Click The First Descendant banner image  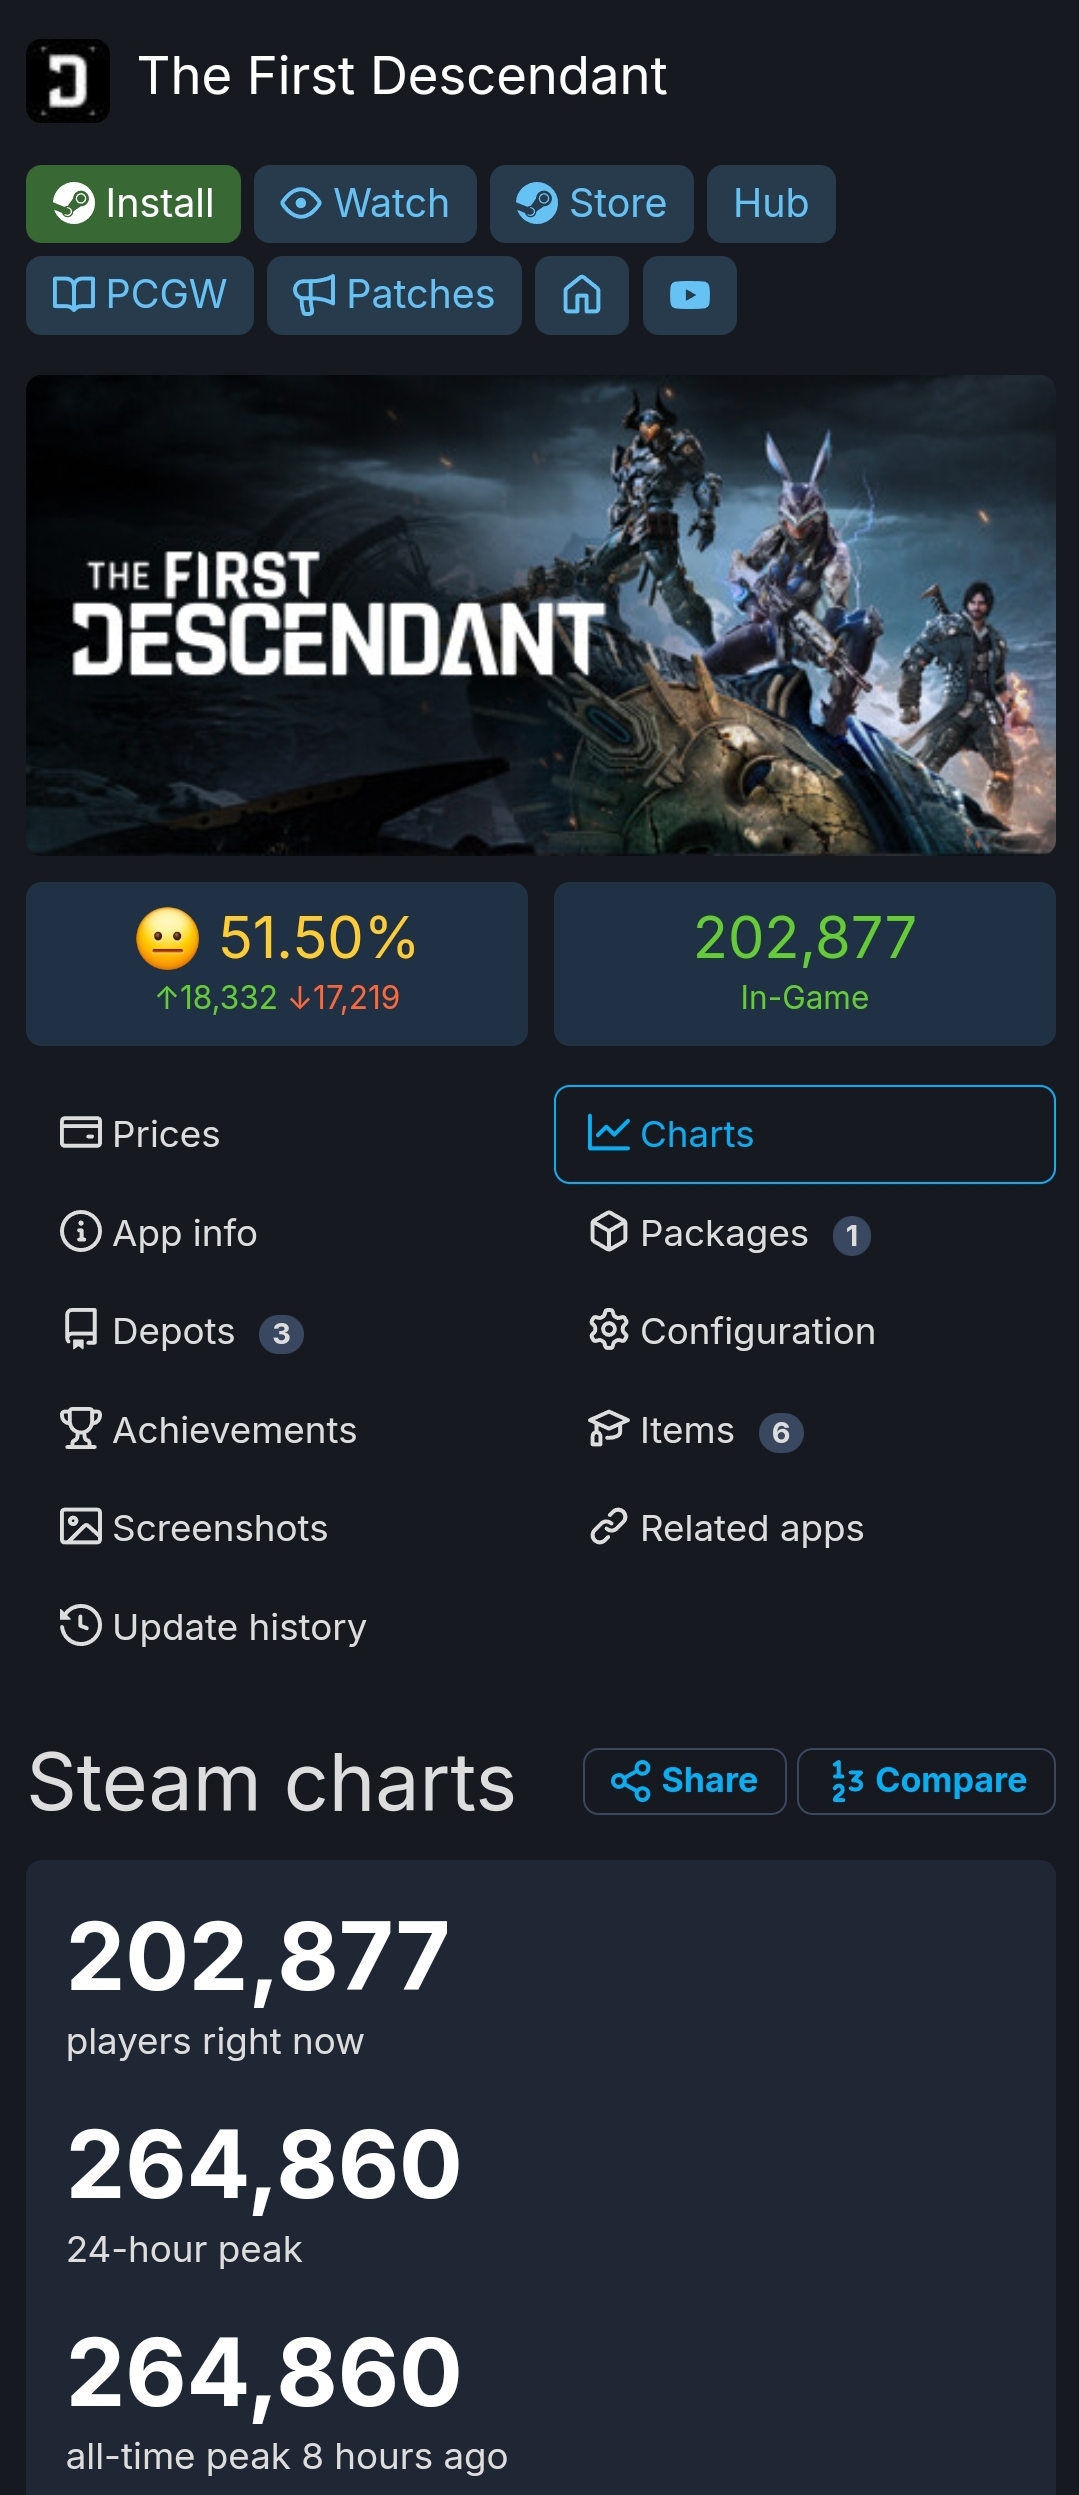[x=540, y=614]
